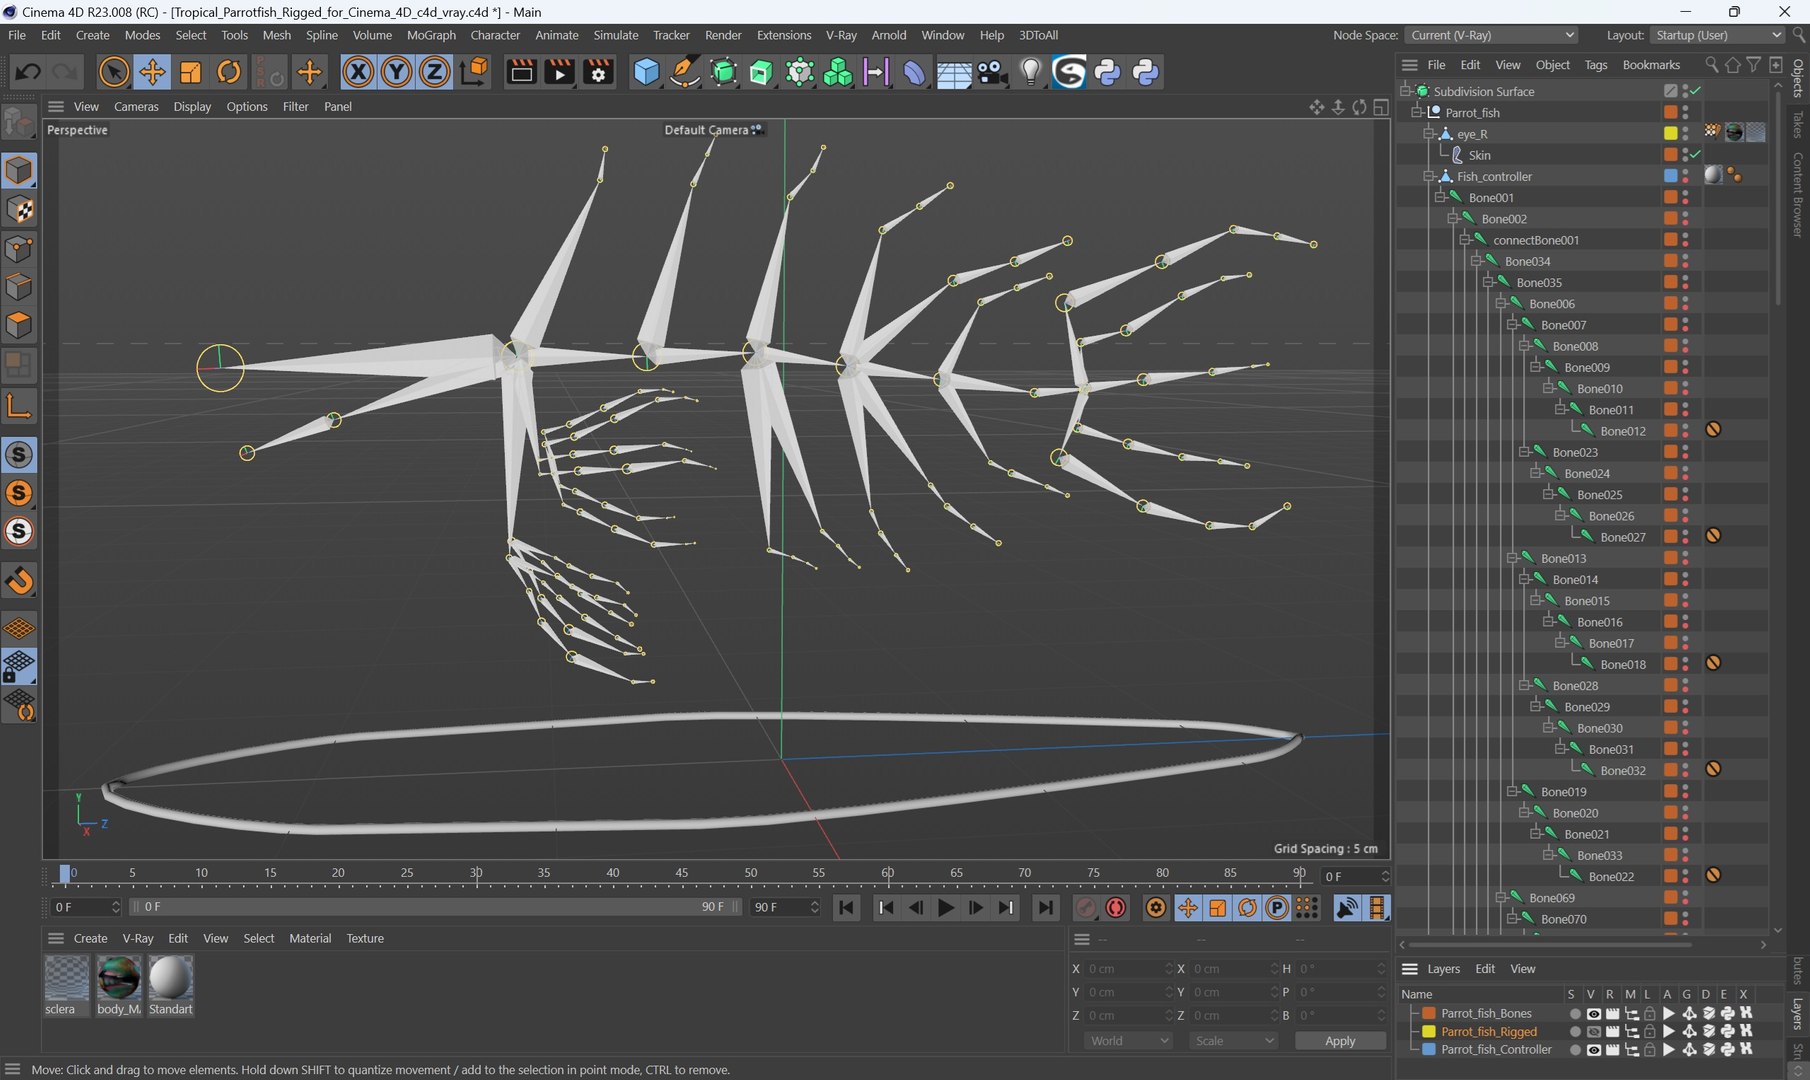
Task: Go to end of animation
Action: point(1045,908)
